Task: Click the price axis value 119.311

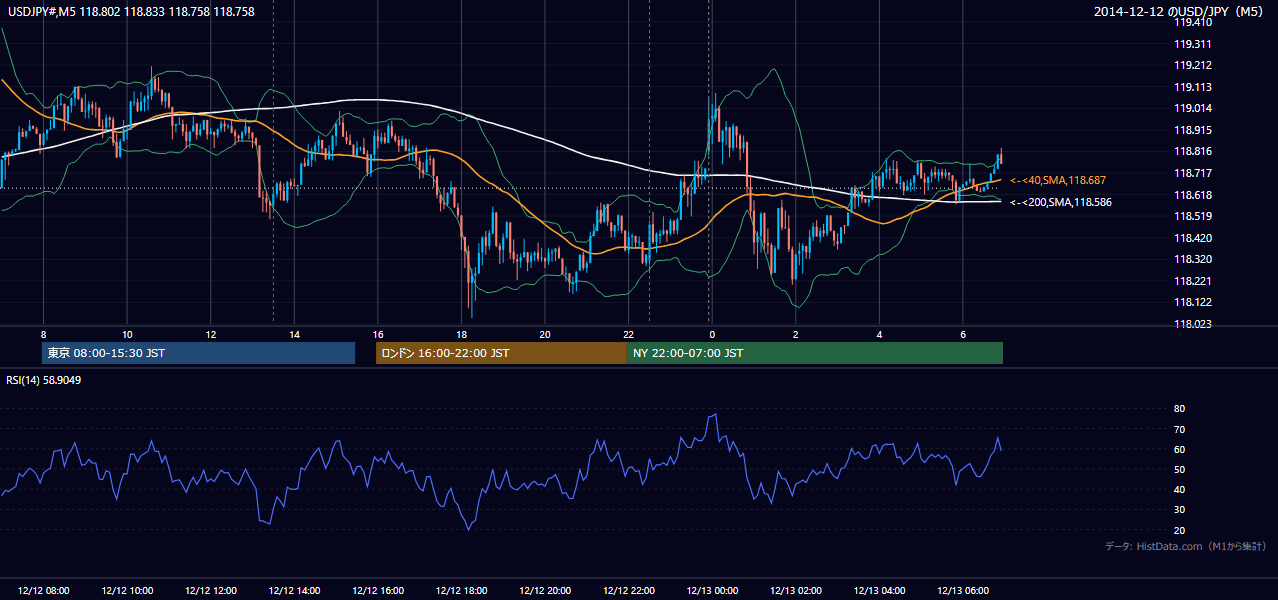Action: (1192, 44)
